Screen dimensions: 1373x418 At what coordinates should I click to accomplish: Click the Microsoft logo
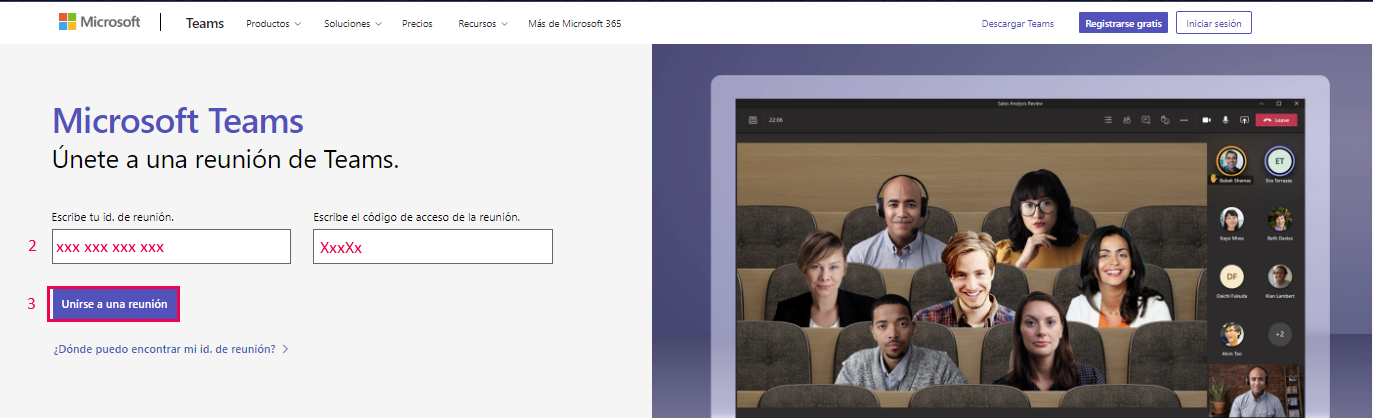tap(99, 22)
